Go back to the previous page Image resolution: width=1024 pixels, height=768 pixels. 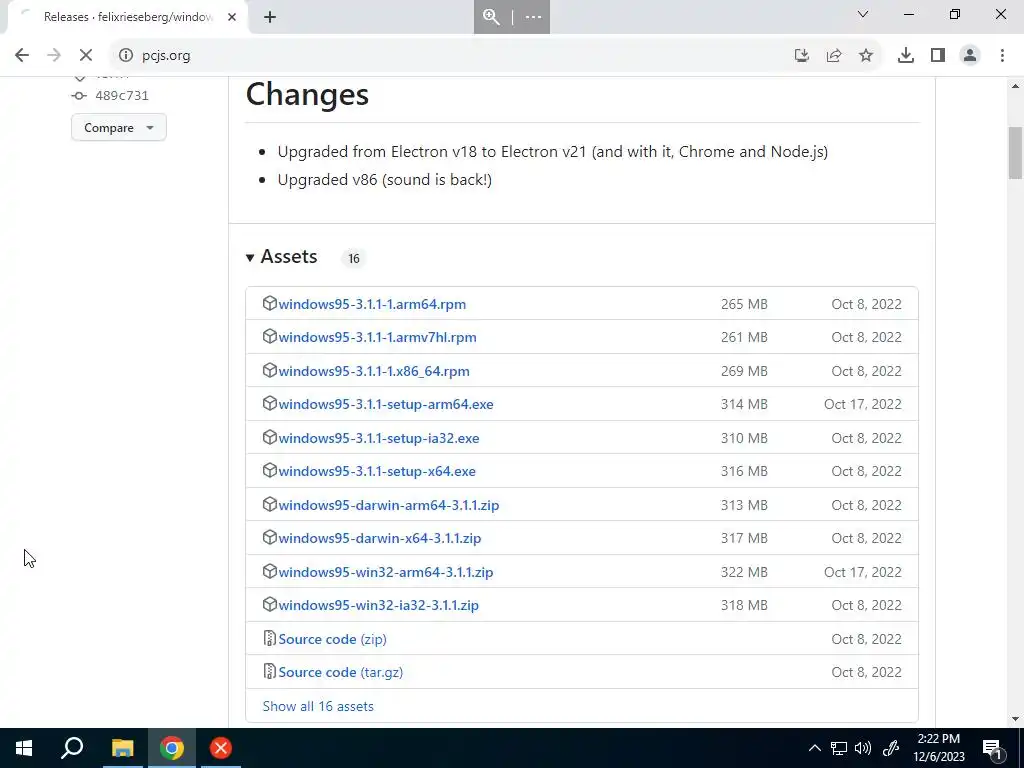pyautogui.click(x=22, y=56)
